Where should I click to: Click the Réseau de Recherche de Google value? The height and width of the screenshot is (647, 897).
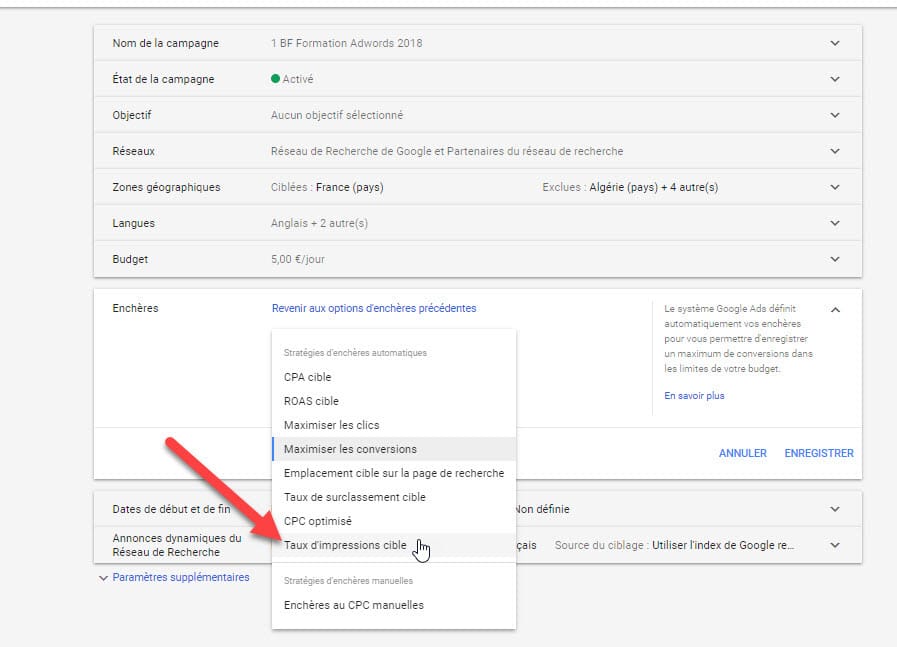(x=447, y=151)
